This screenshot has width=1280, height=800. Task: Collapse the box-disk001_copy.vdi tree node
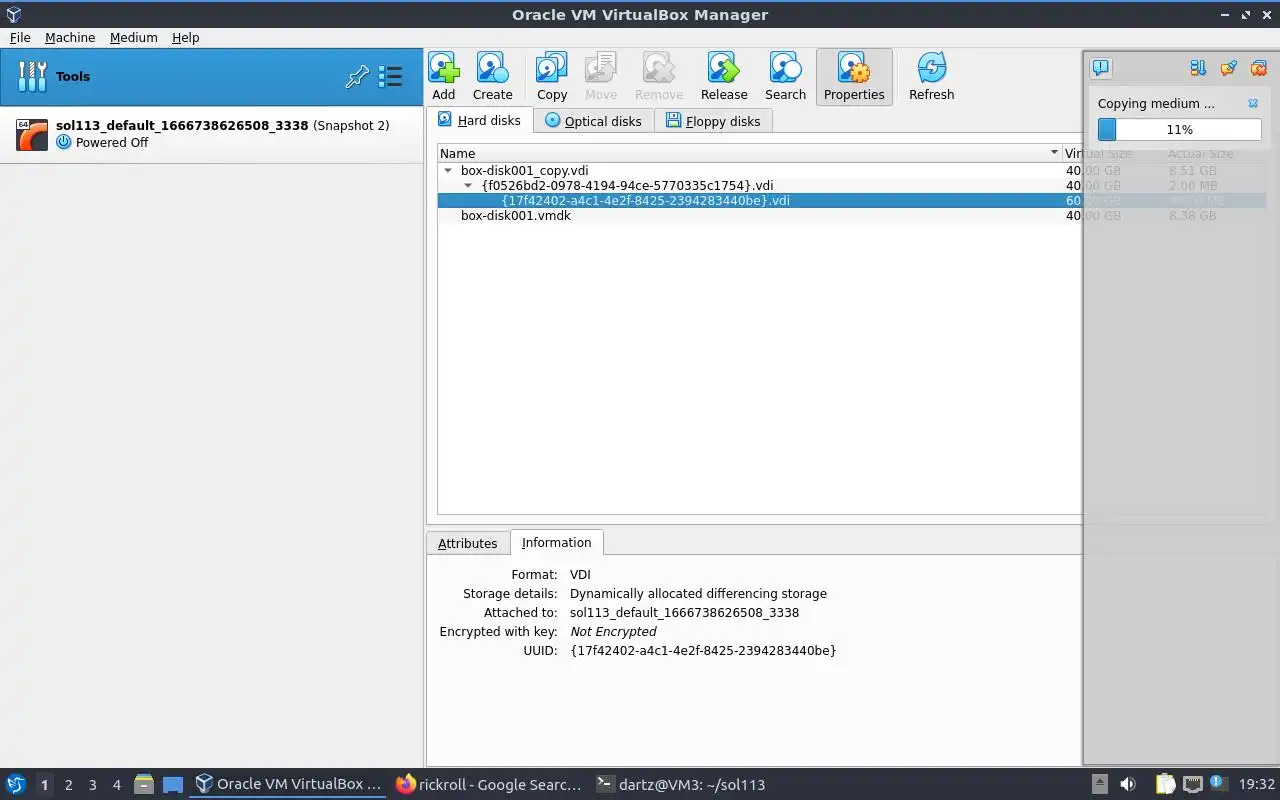(448, 171)
